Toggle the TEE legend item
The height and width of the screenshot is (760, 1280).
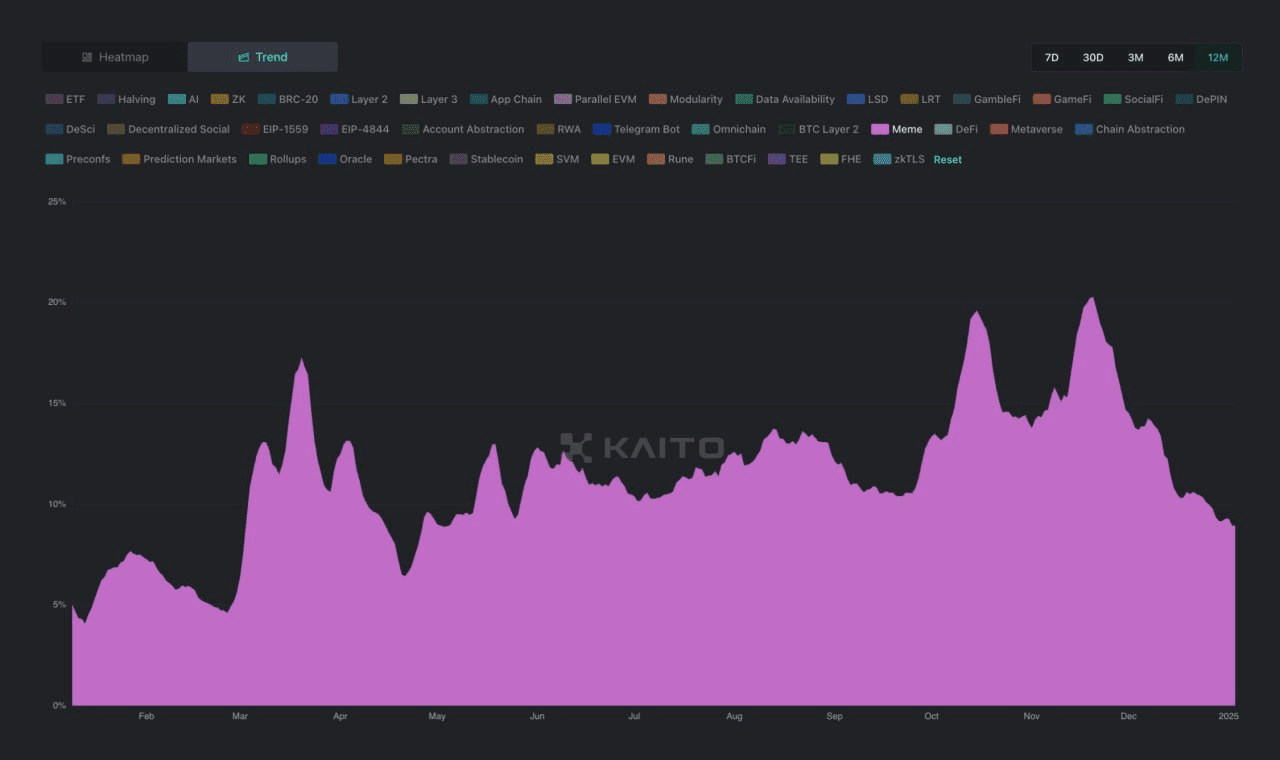788,159
